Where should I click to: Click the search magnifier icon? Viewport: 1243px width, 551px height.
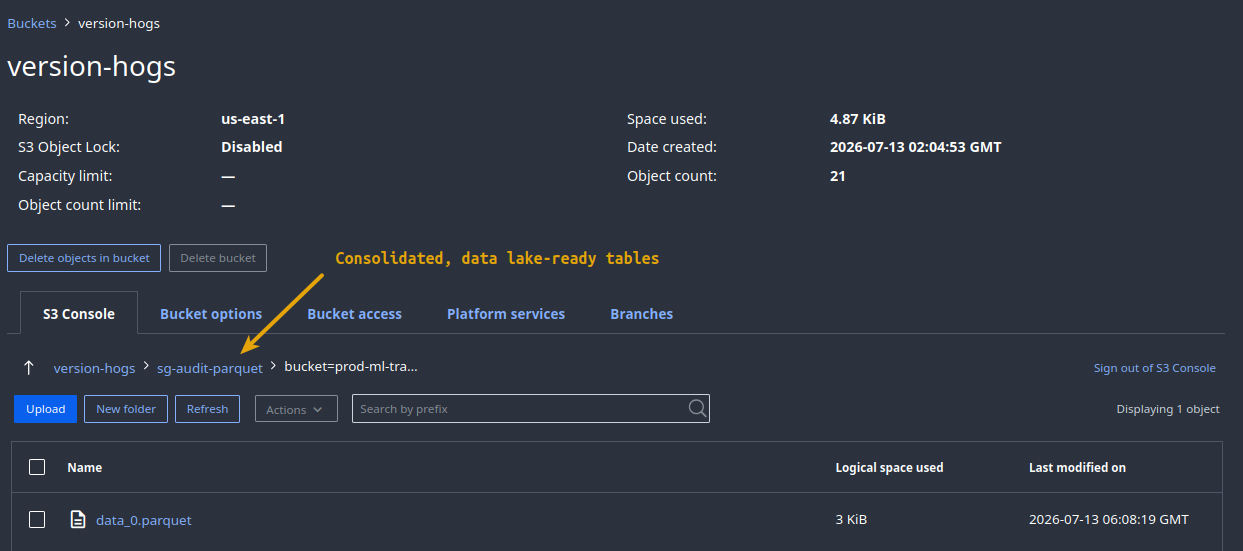point(697,408)
